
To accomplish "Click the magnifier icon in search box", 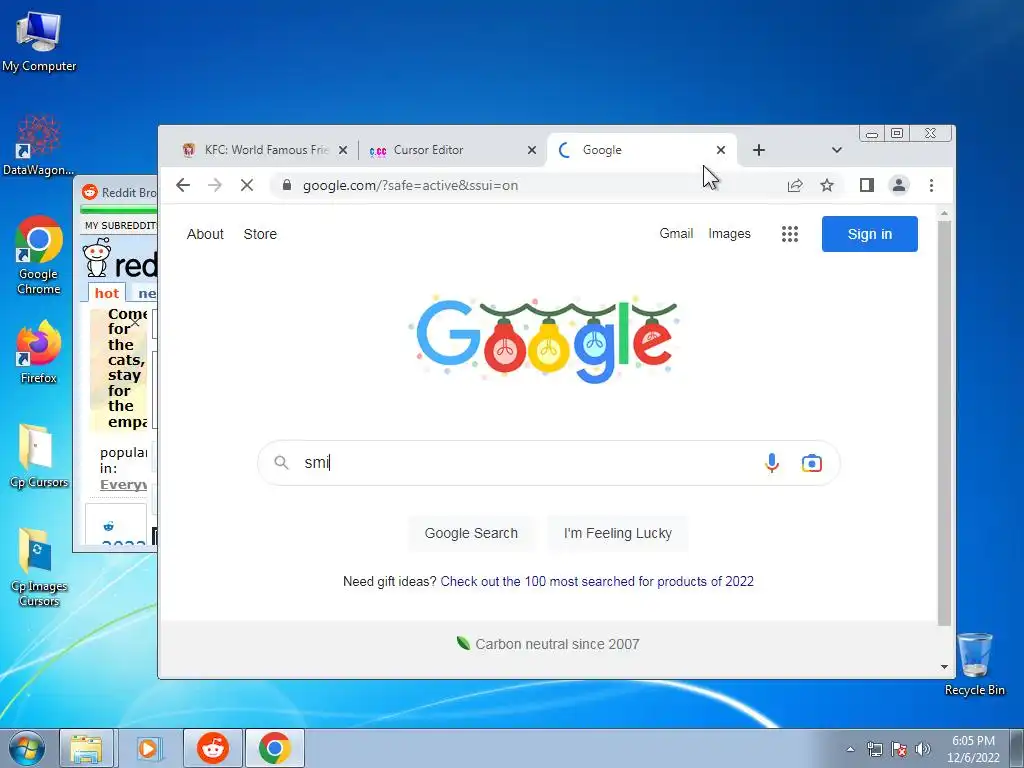I will 281,463.
